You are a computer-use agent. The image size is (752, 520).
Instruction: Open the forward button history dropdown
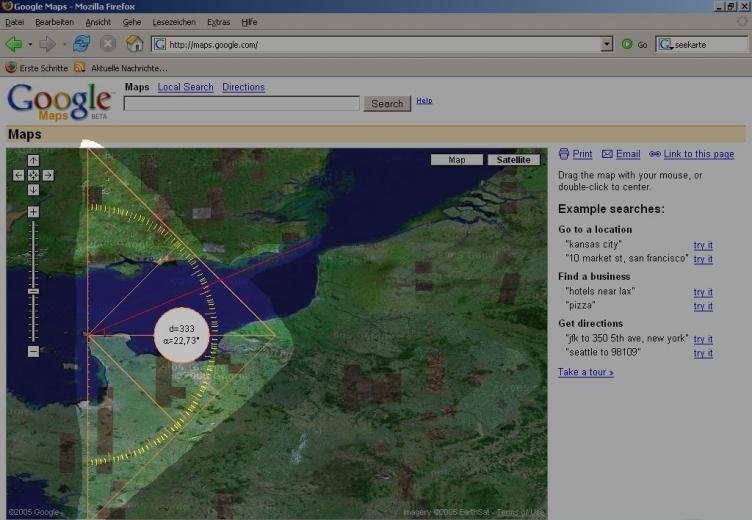coord(64,45)
